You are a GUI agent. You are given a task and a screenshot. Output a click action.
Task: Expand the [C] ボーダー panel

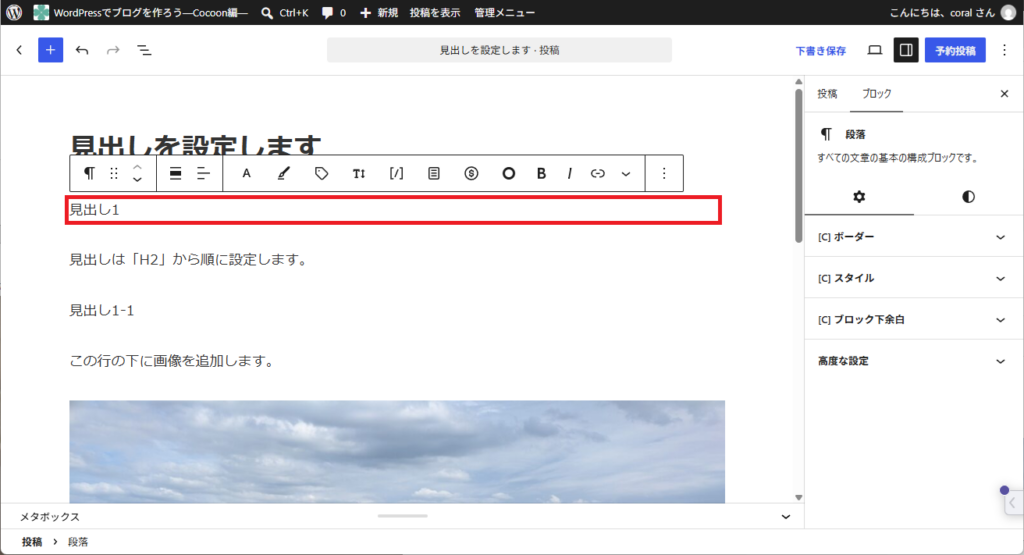pos(913,236)
